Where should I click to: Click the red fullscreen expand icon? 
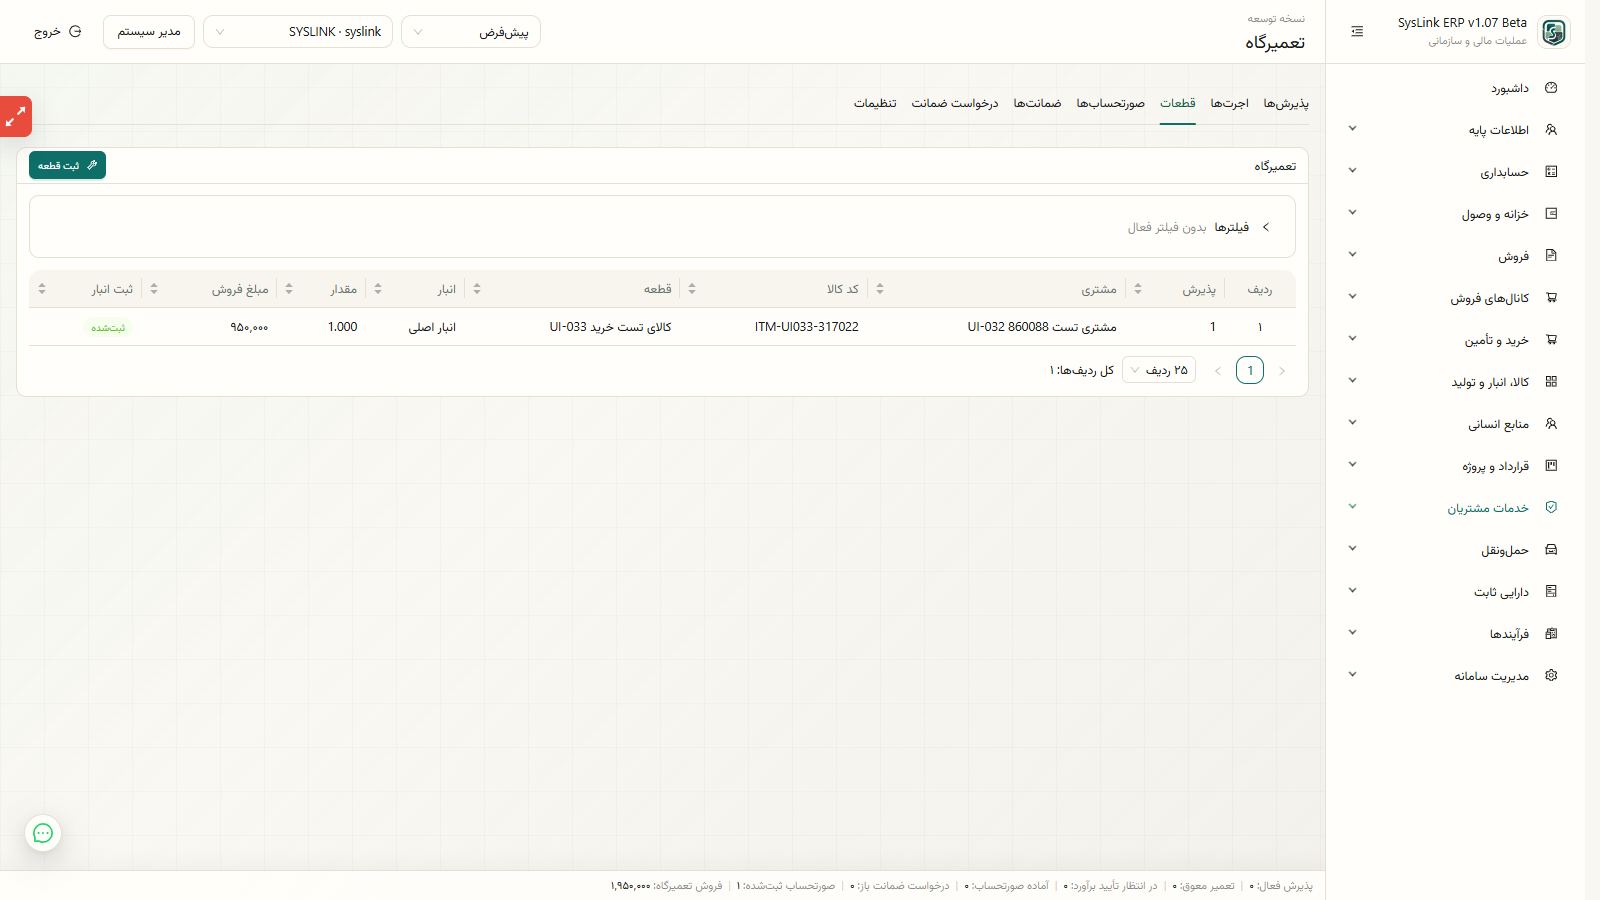click(15, 117)
